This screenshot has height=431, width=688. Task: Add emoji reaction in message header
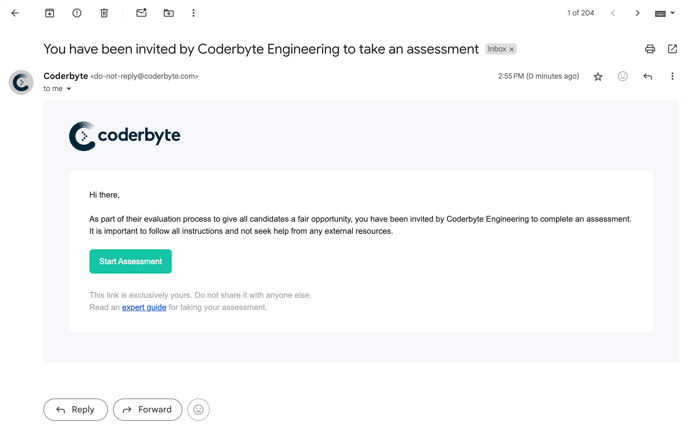pos(622,77)
